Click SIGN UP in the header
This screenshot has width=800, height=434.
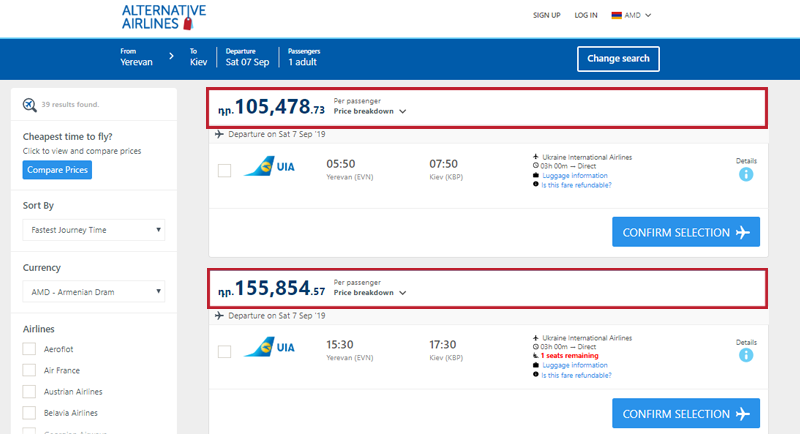[x=546, y=15]
